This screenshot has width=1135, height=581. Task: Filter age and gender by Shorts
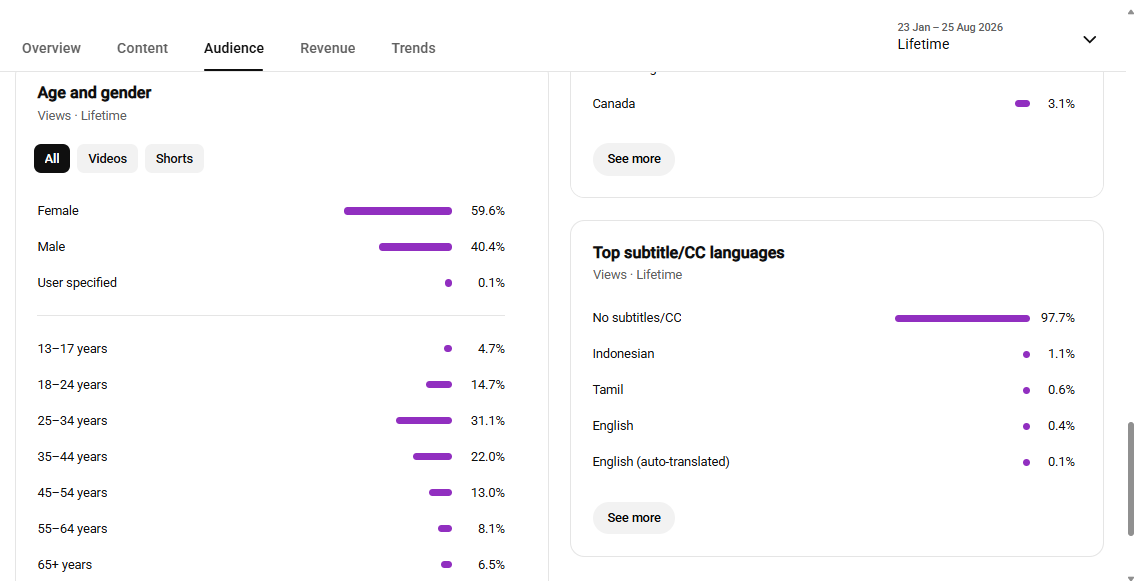click(174, 158)
